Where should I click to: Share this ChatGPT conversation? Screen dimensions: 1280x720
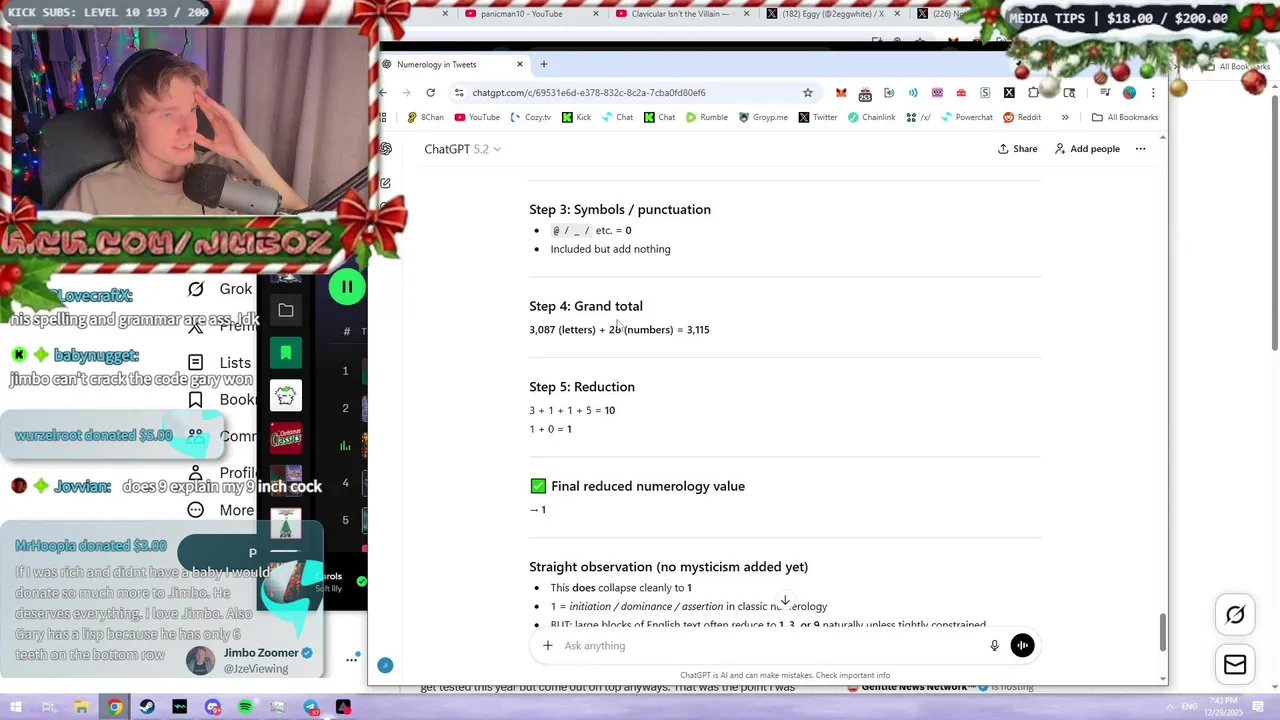pos(1017,149)
